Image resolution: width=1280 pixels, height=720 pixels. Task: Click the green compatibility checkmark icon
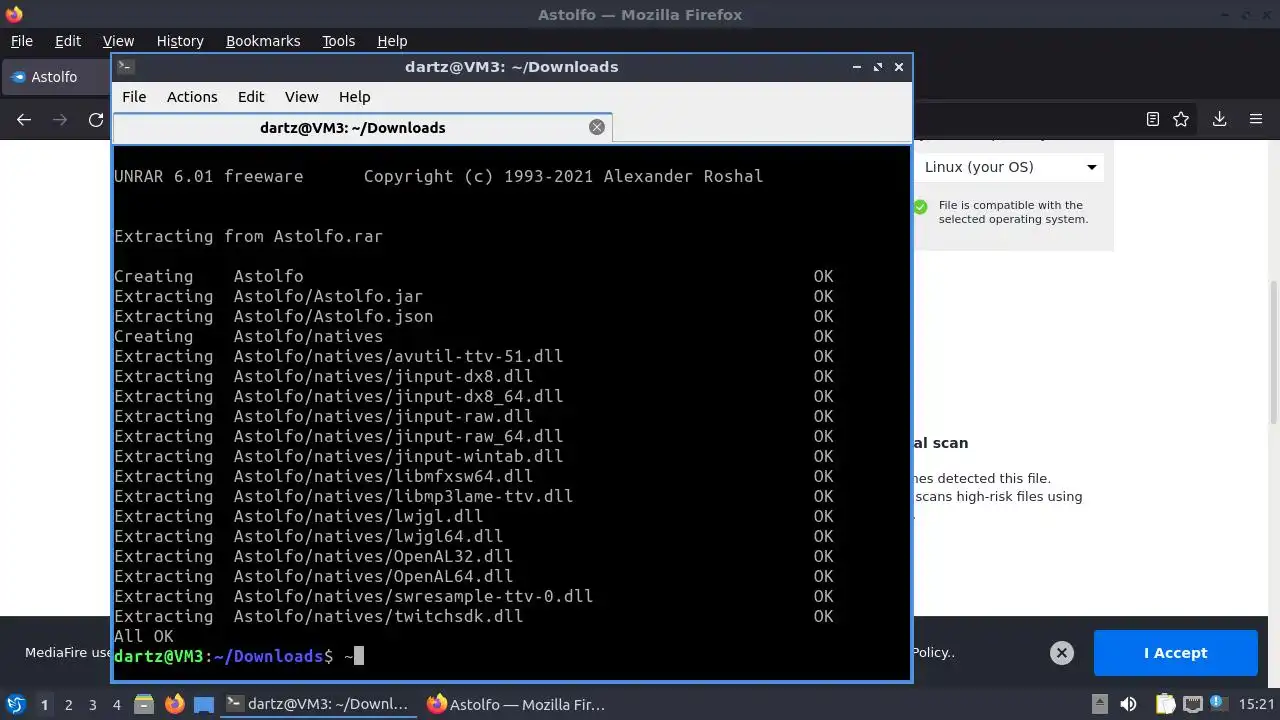click(x=920, y=207)
